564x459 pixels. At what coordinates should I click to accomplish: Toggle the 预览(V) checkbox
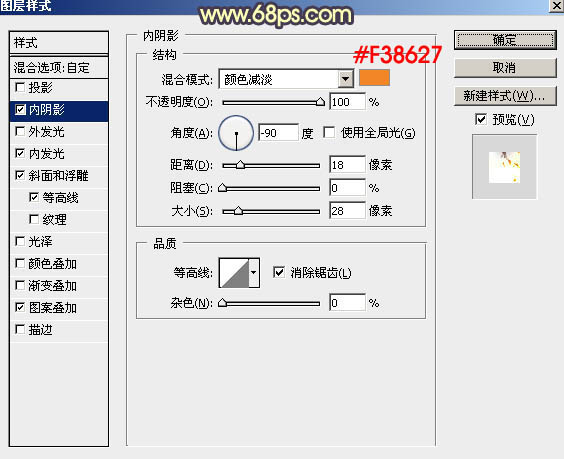481,119
